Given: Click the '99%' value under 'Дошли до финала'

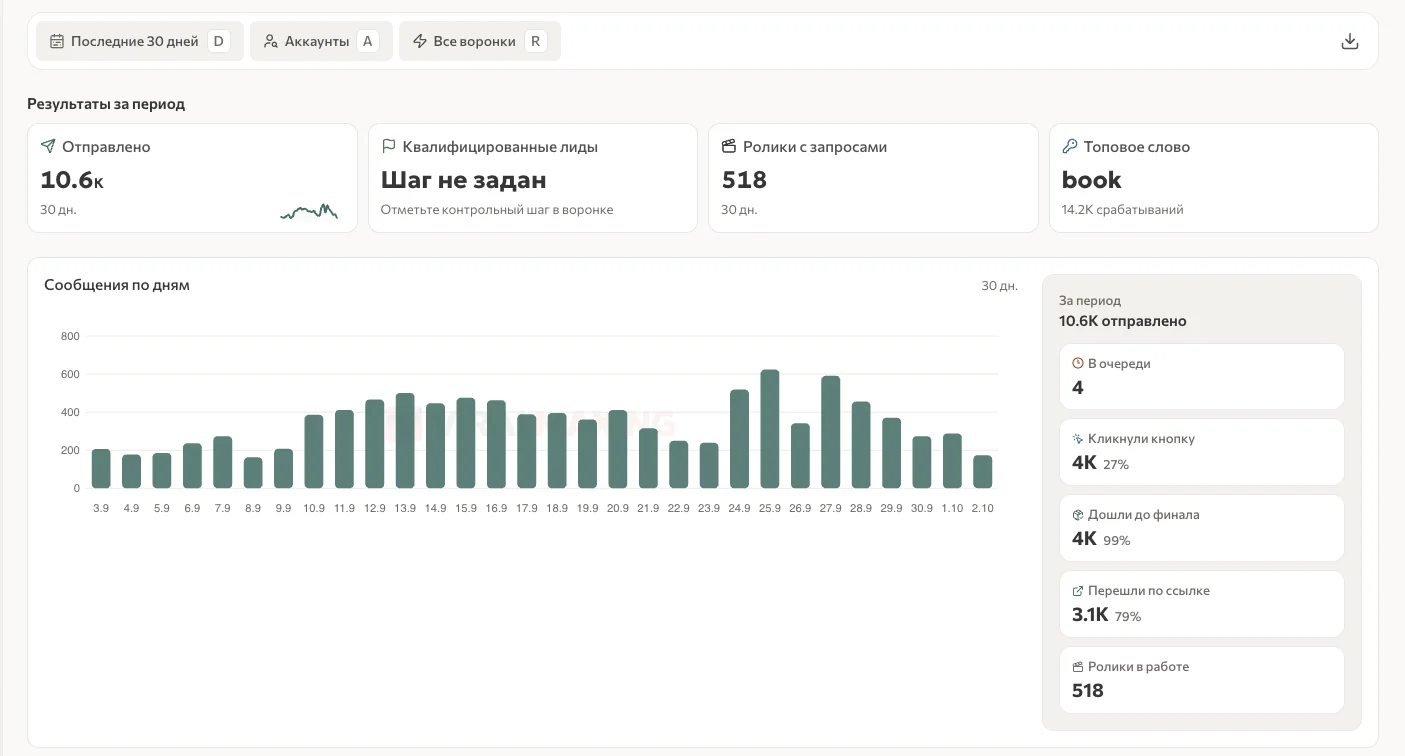Looking at the screenshot, I should coord(1116,541).
